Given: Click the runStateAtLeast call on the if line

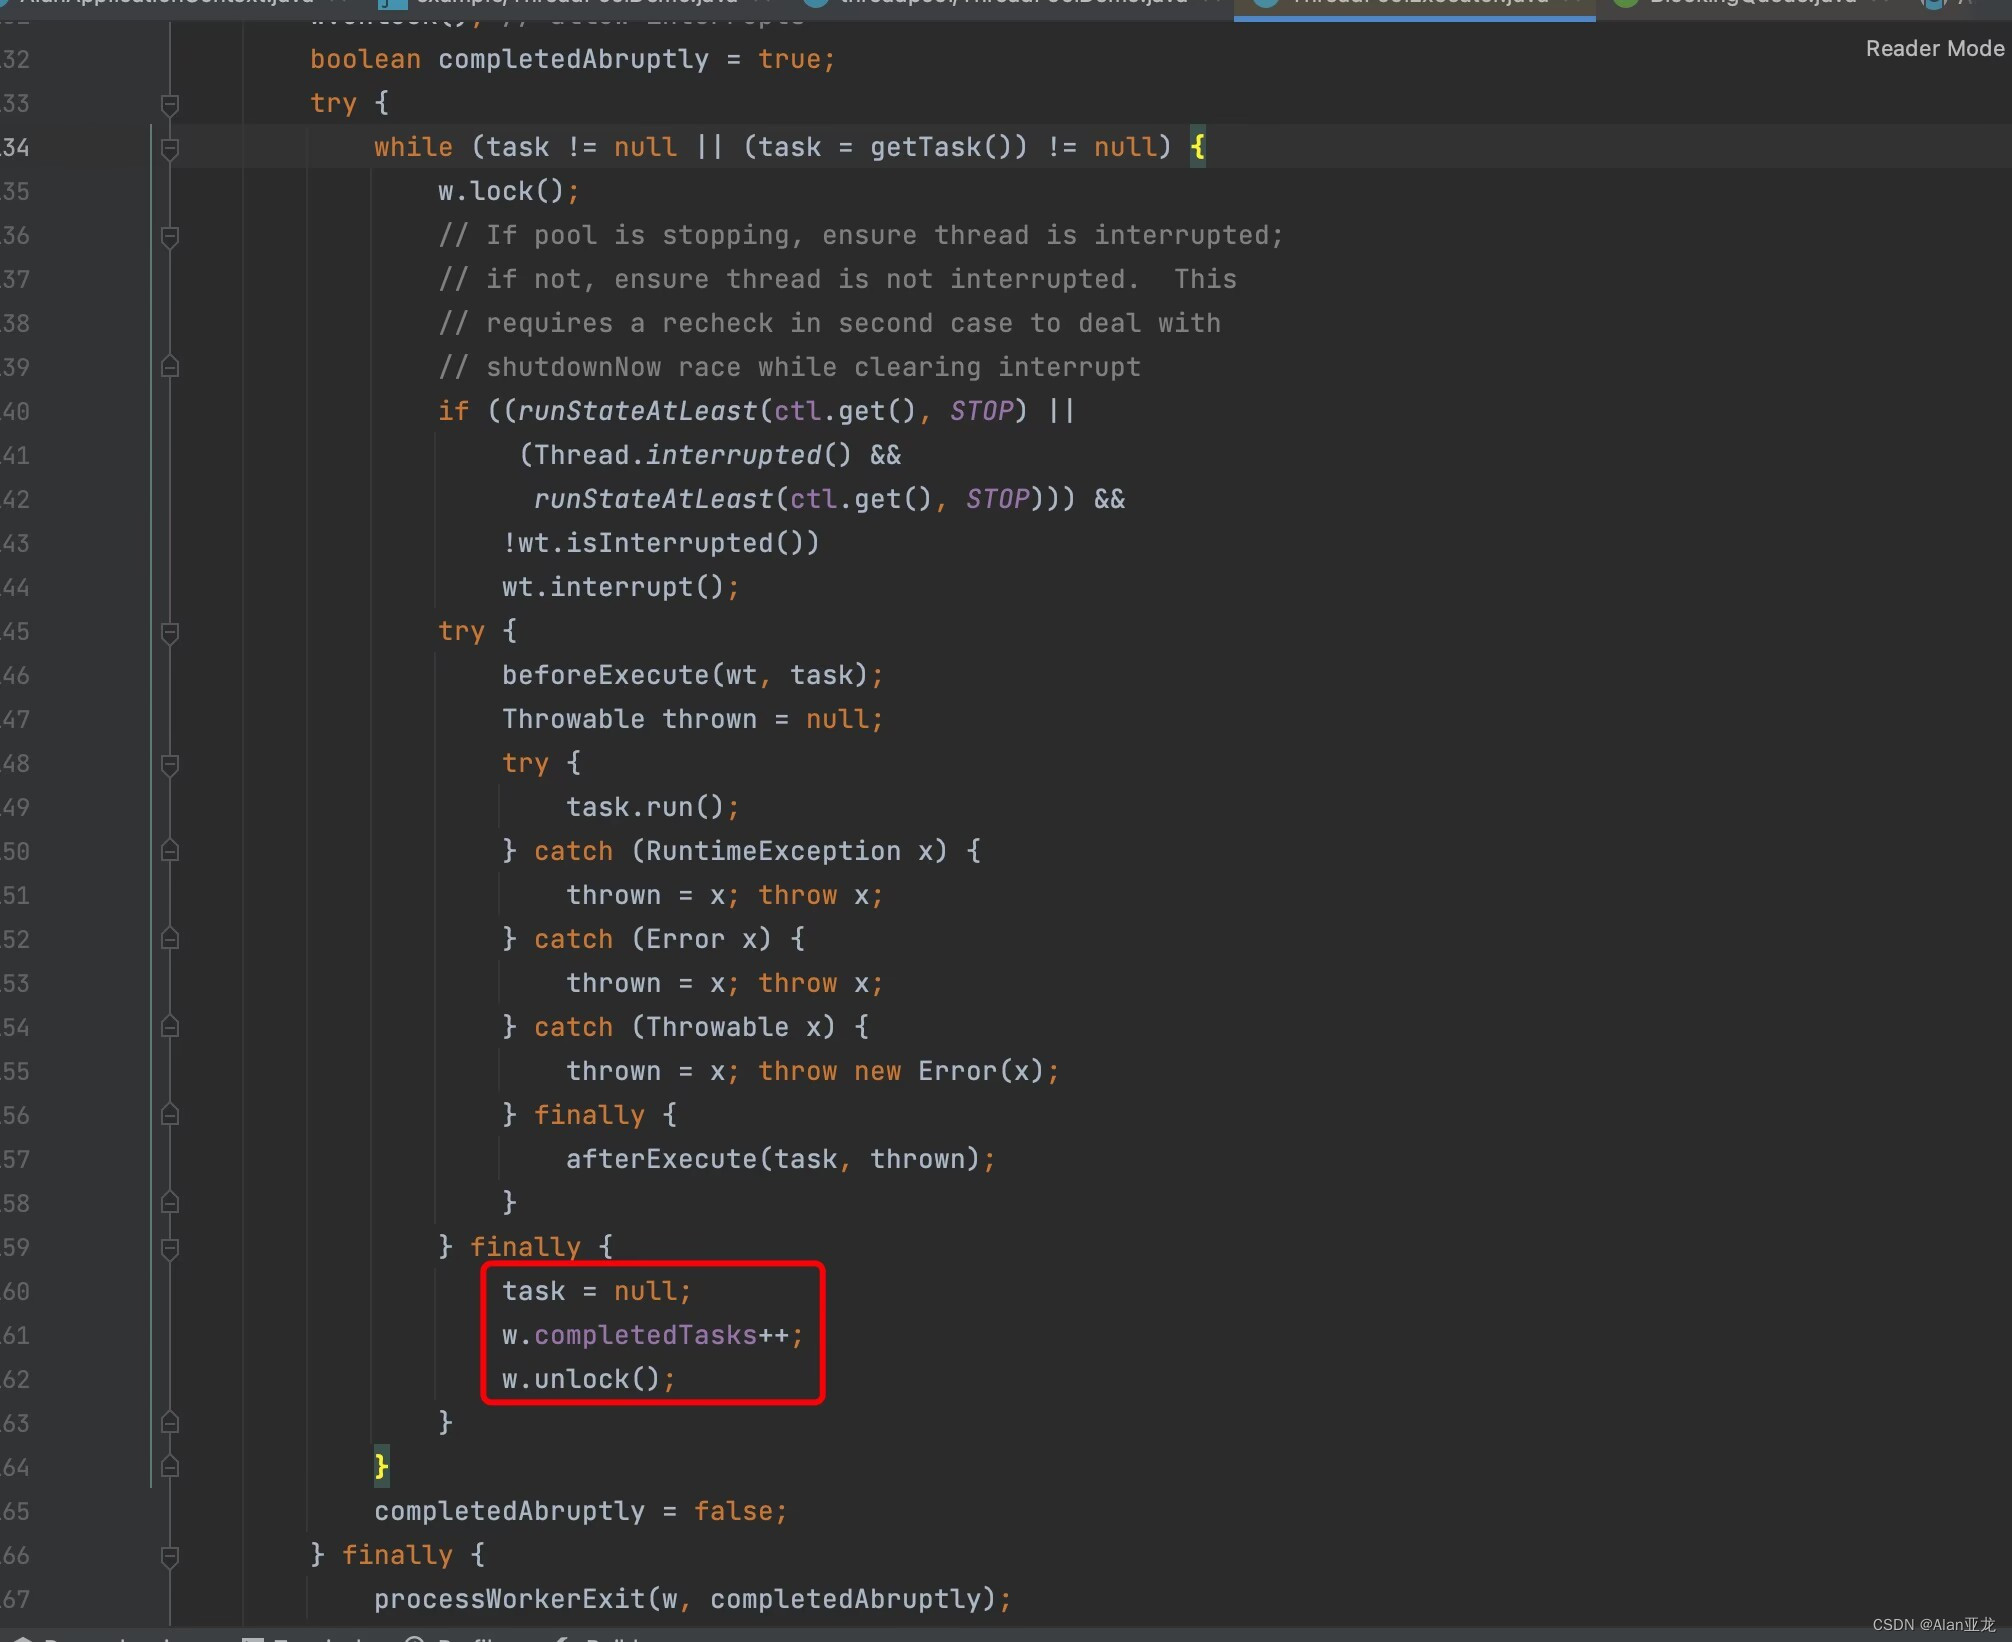Looking at the screenshot, I should click(636, 411).
